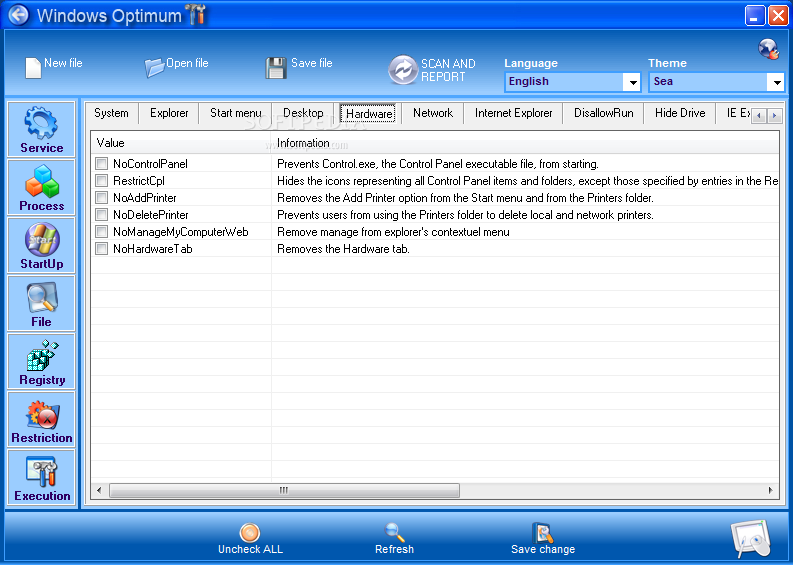
Task: Click the Save file floppy disk icon
Action: pyautogui.click(x=276, y=68)
